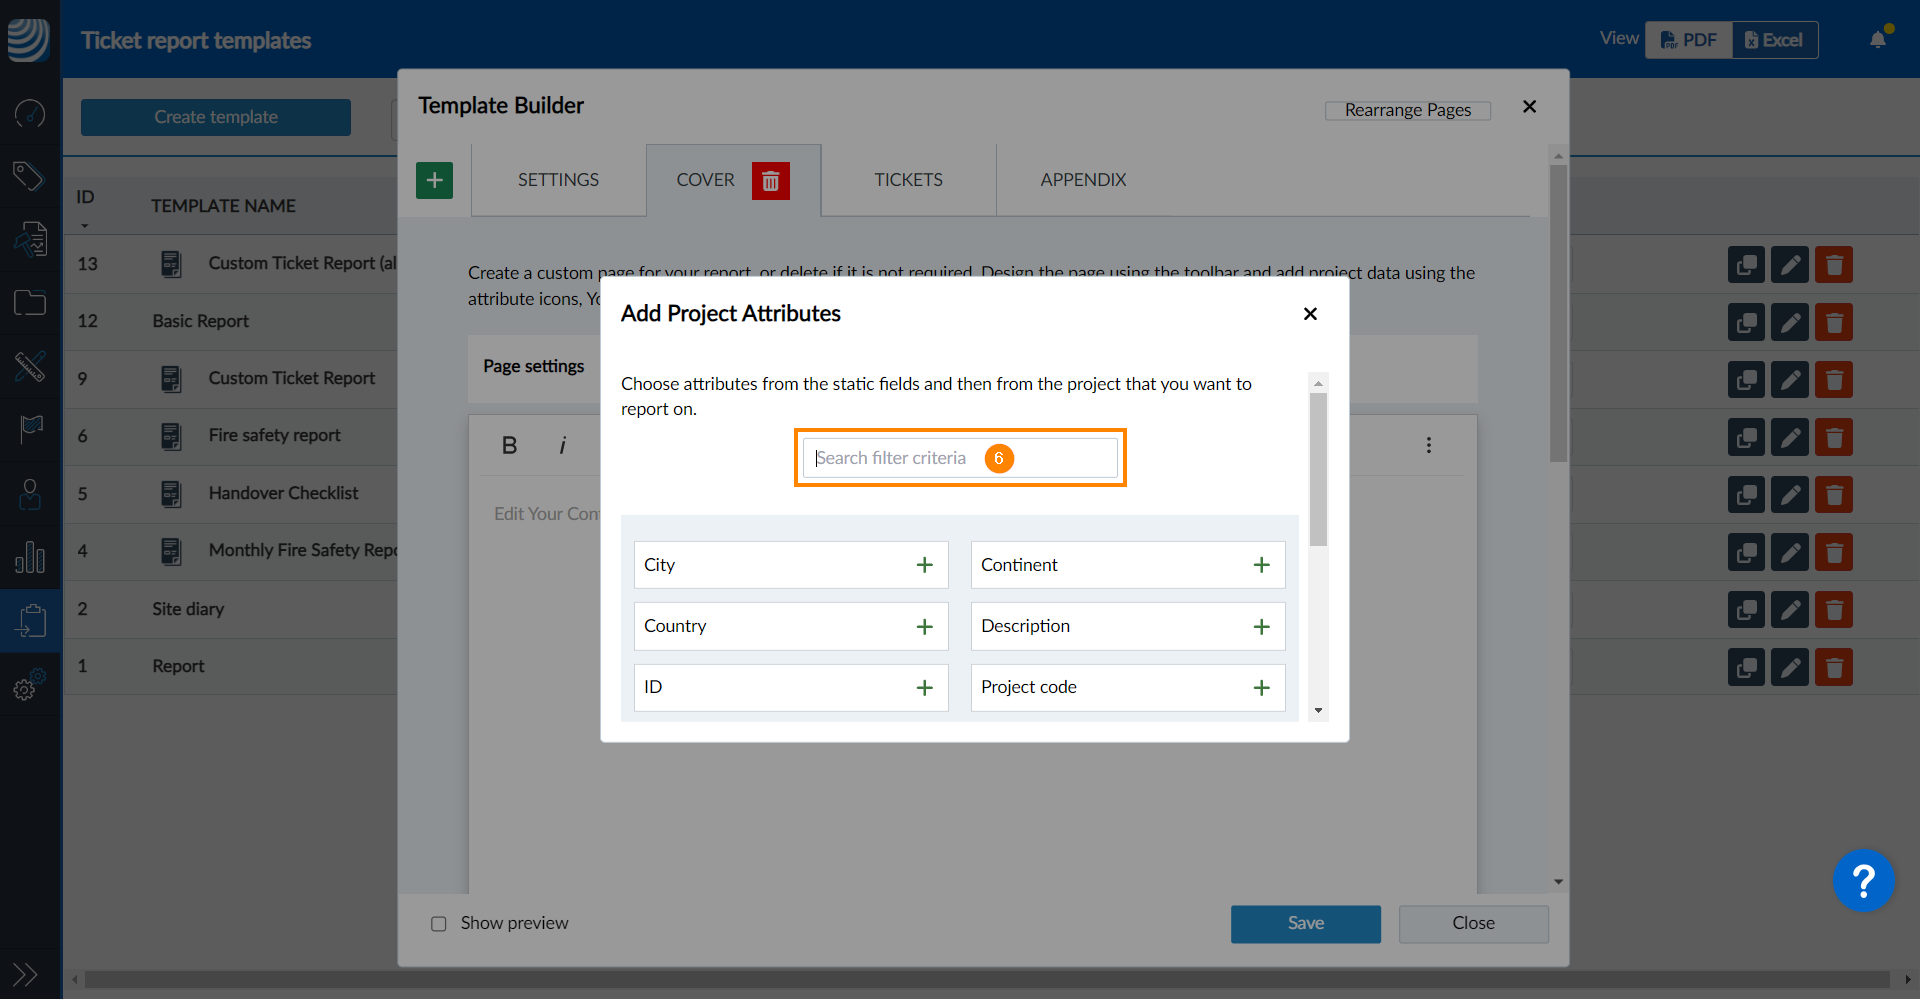Open the editor three-dot more options menu

1428,445
